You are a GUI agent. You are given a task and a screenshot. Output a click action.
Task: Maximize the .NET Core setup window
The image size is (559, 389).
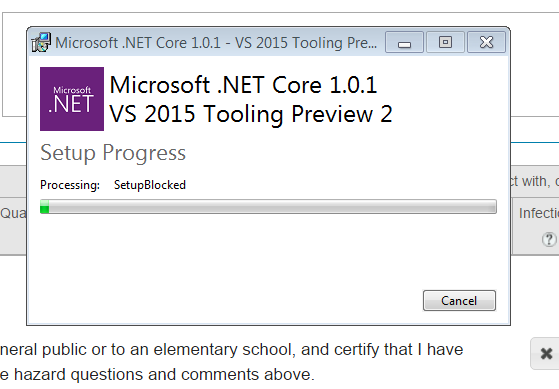(445, 42)
